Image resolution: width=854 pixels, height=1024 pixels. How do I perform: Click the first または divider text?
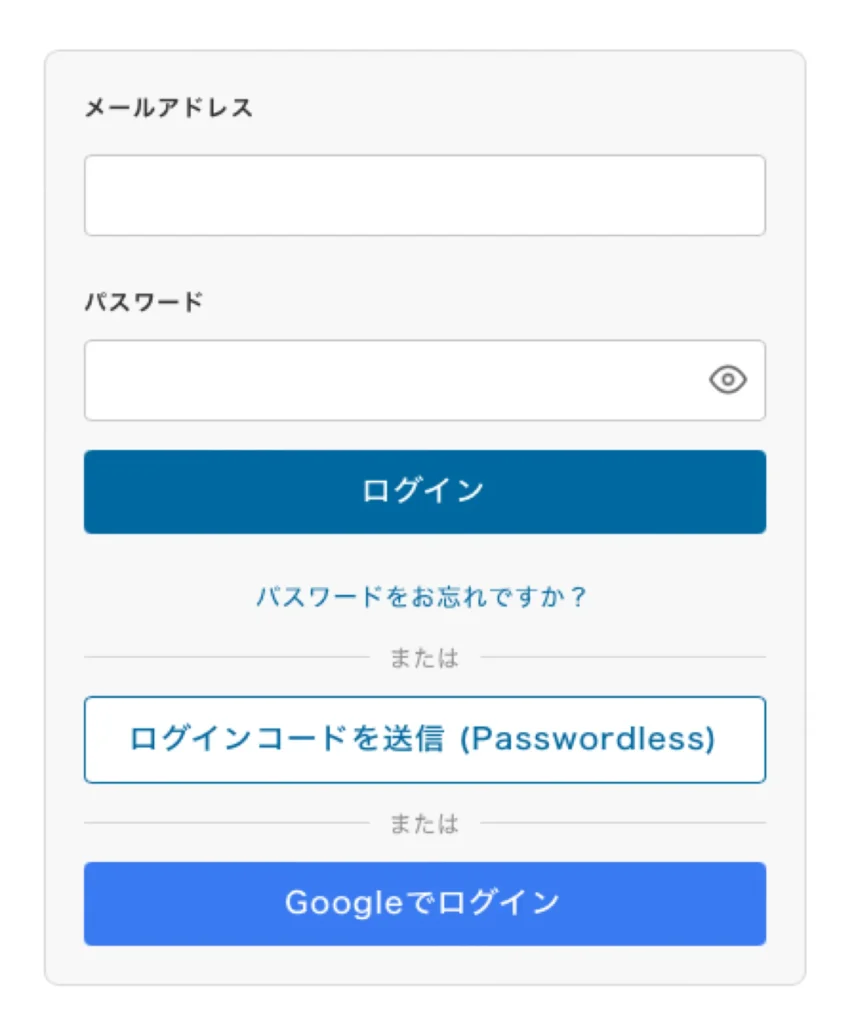(424, 658)
